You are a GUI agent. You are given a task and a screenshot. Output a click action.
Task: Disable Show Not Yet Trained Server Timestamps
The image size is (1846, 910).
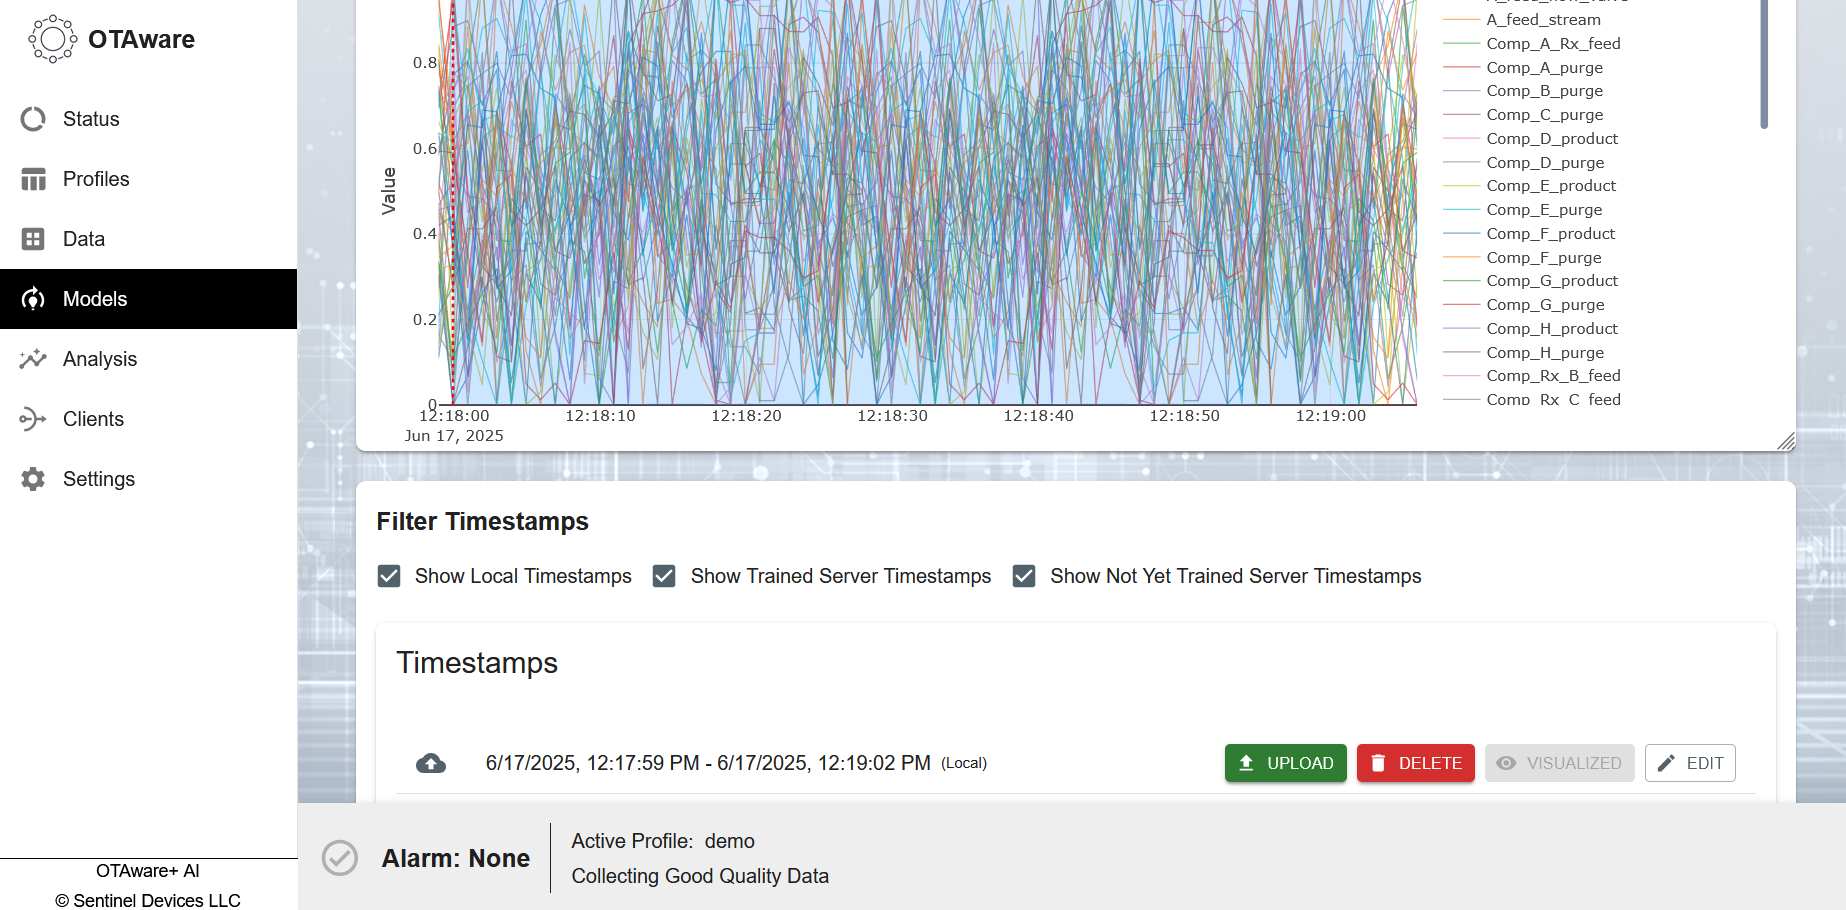pyautogui.click(x=1024, y=576)
